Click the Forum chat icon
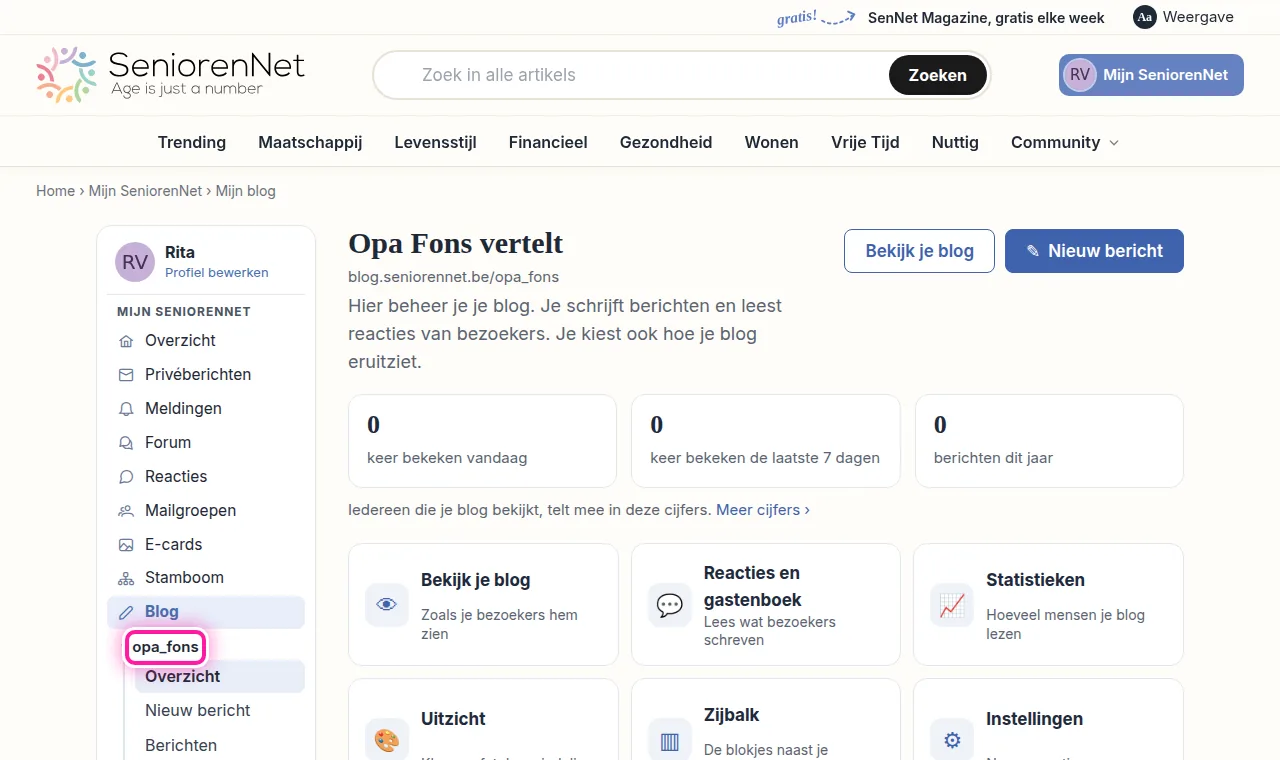Image resolution: width=1280 pixels, height=760 pixels. coord(126,443)
